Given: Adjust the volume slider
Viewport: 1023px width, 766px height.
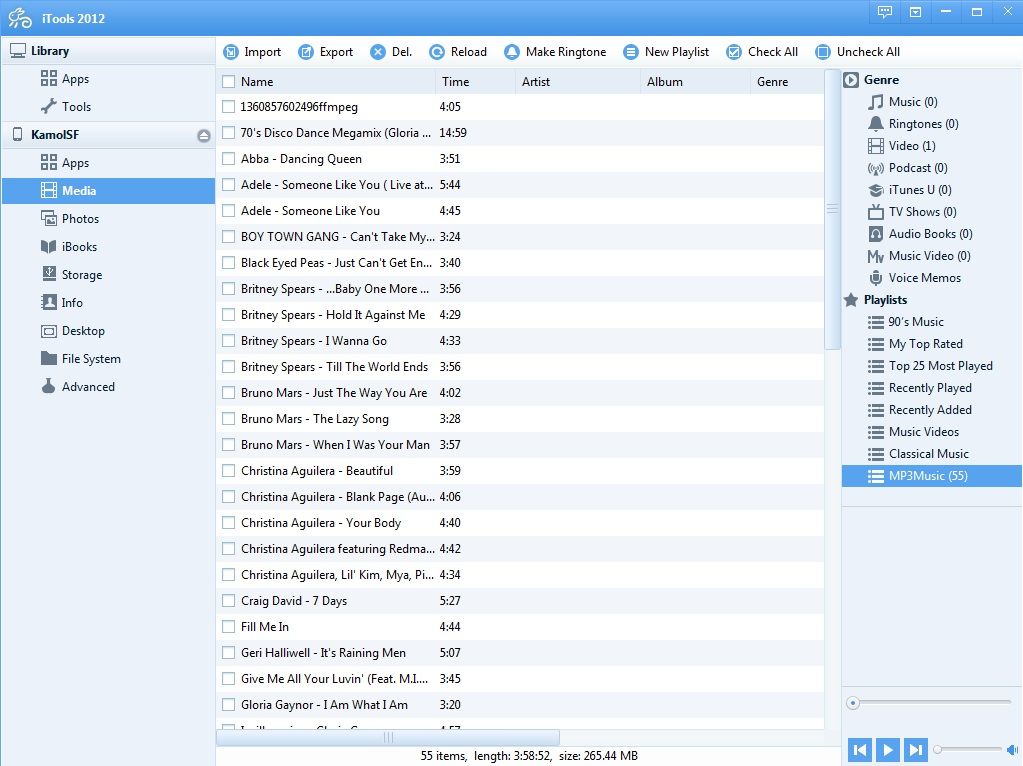Looking at the screenshot, I should click(x=968, y=750).
